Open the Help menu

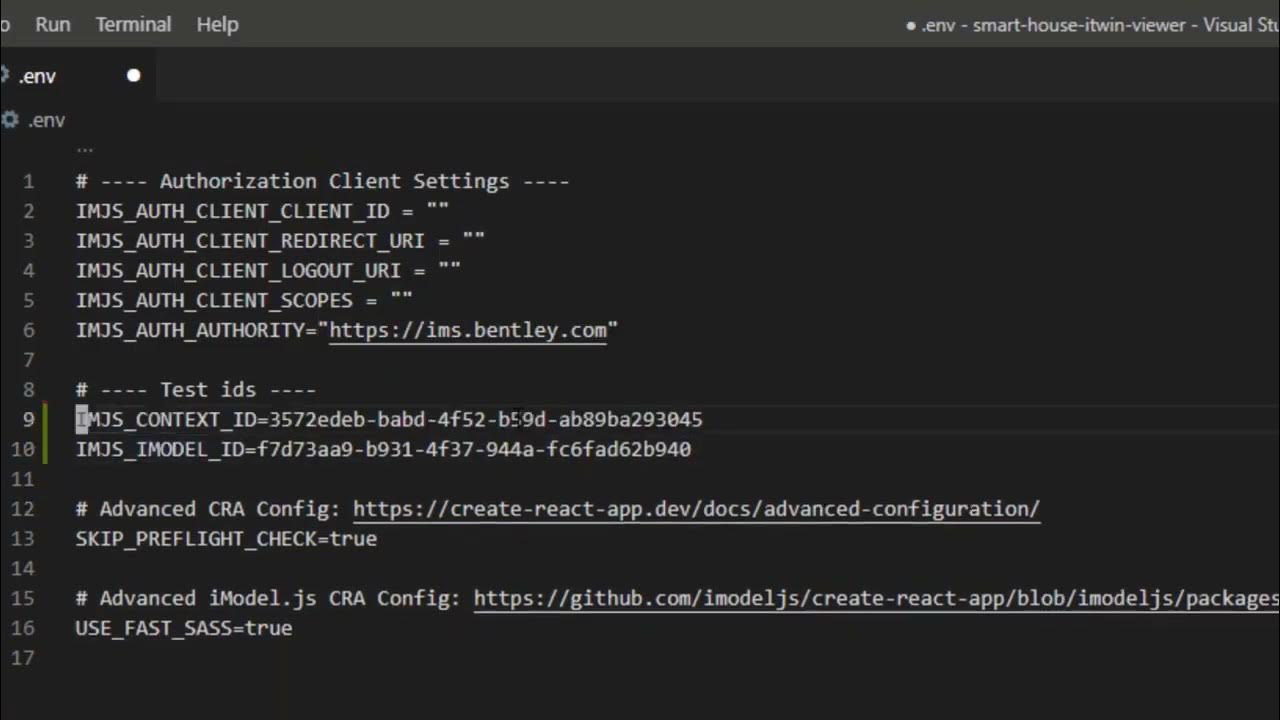[217, 24]
